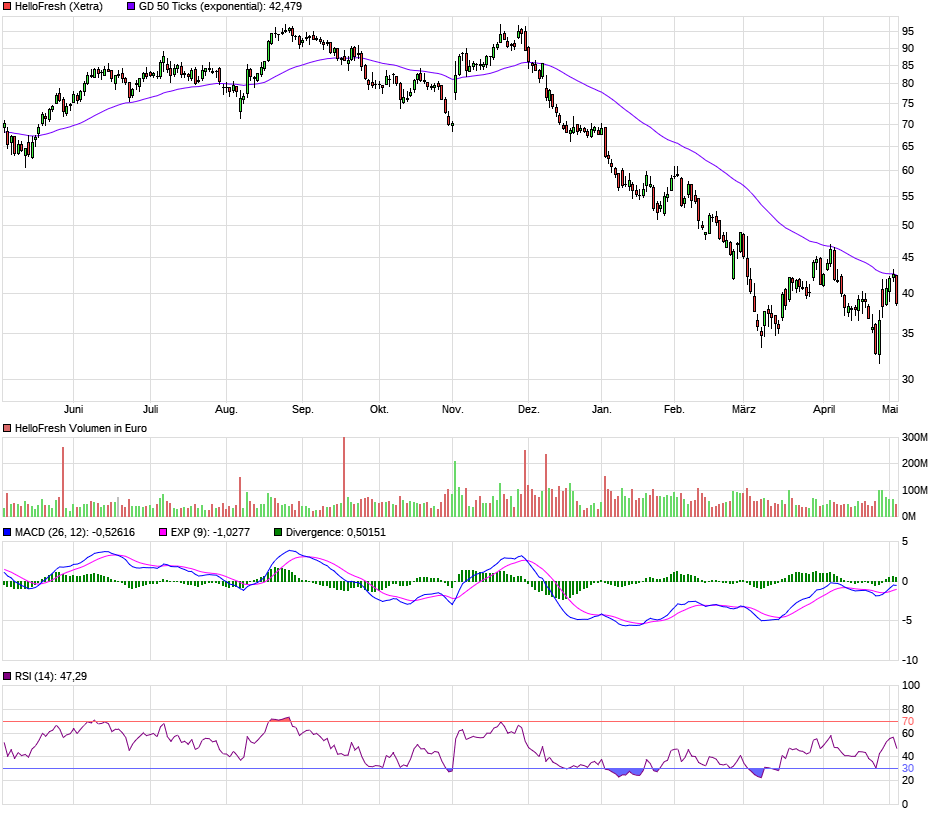The height and width of the screenshot is (814, 940).
Task: Click the 100M volume axis label
Action: [915, 490]
